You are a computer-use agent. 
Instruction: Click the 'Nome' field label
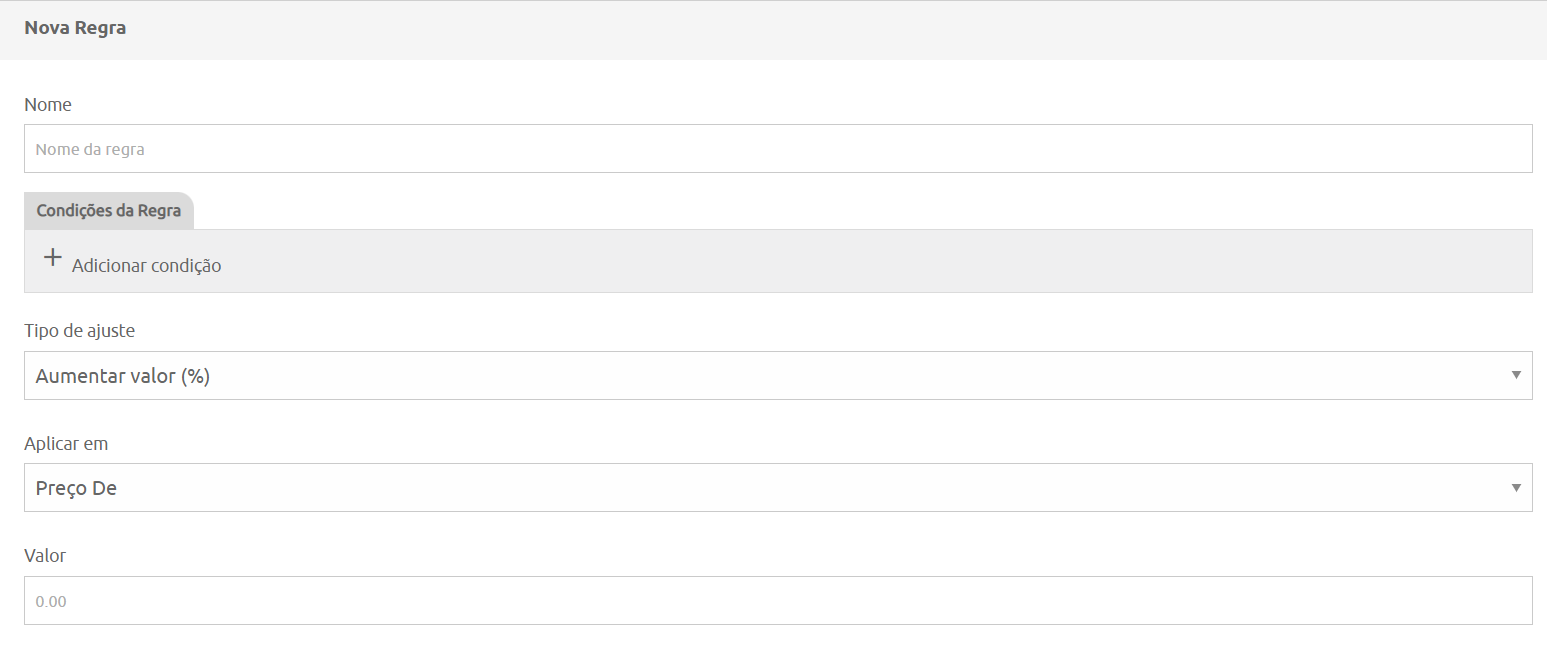(48, 104)
